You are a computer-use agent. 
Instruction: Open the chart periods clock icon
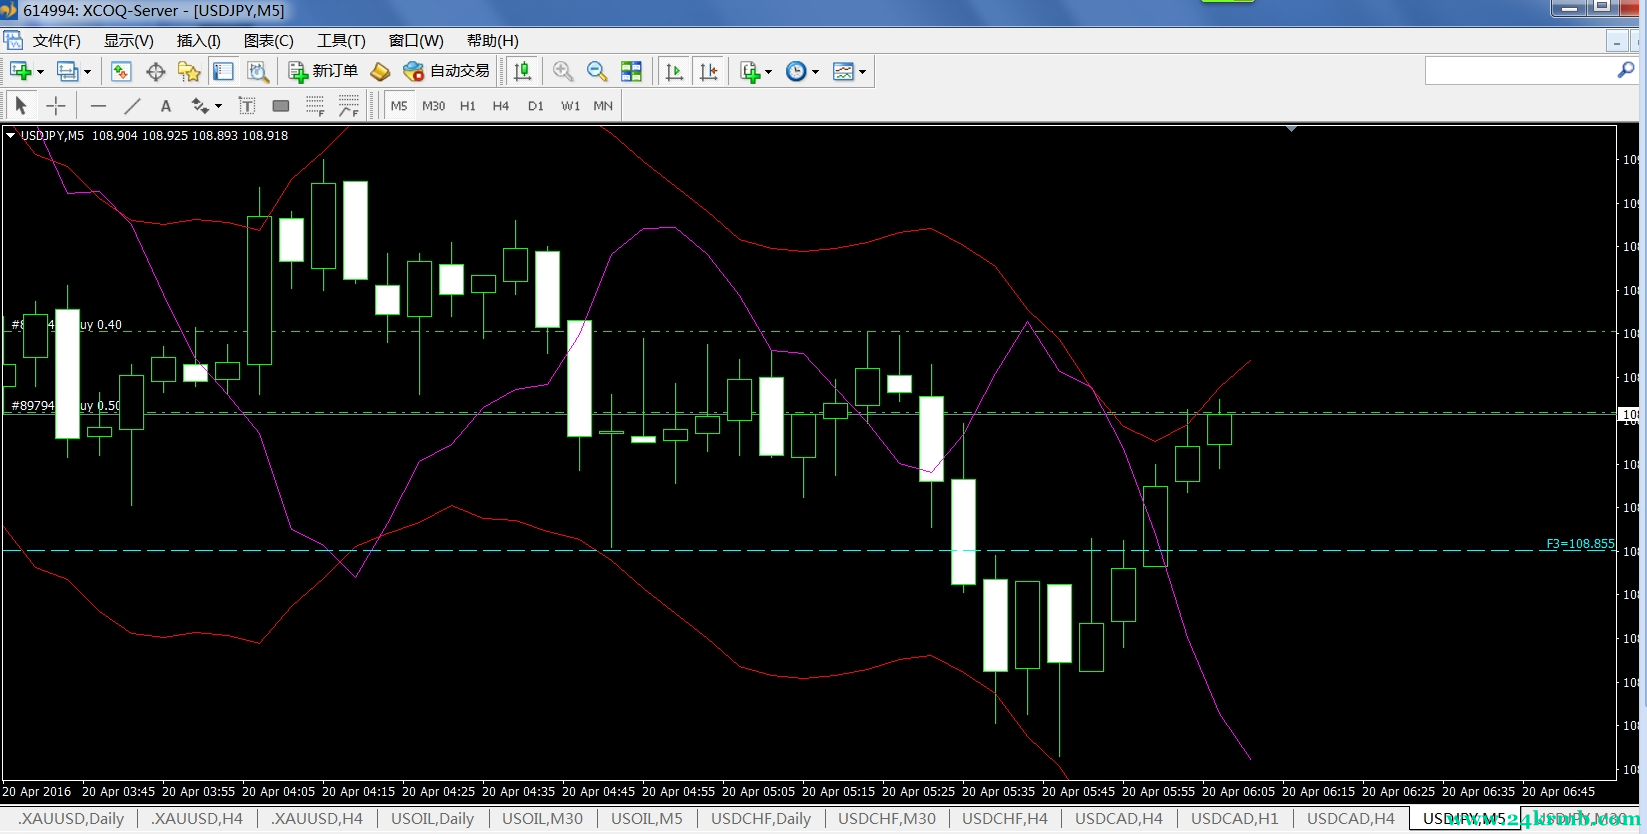point(796,71)
